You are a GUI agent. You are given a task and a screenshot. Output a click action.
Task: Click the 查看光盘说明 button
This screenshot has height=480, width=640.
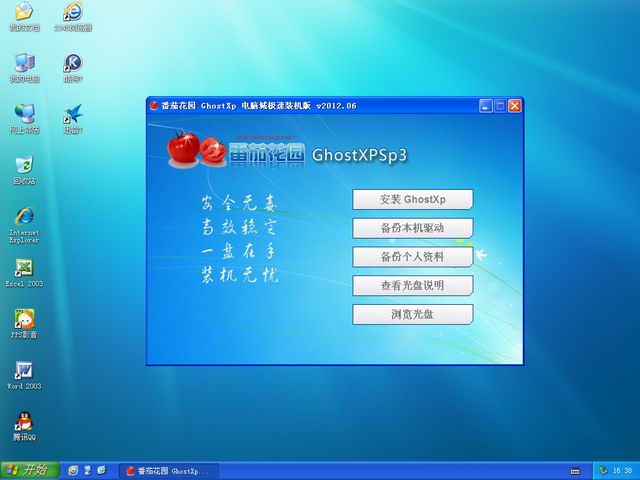coord(413,285)
